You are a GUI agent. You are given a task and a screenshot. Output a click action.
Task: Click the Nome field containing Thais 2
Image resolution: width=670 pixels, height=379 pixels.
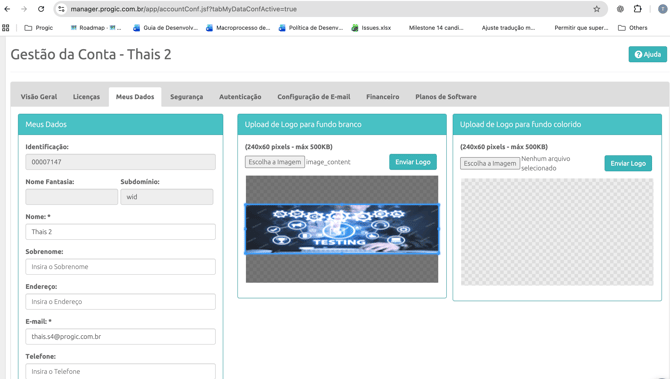pos(120,232)
